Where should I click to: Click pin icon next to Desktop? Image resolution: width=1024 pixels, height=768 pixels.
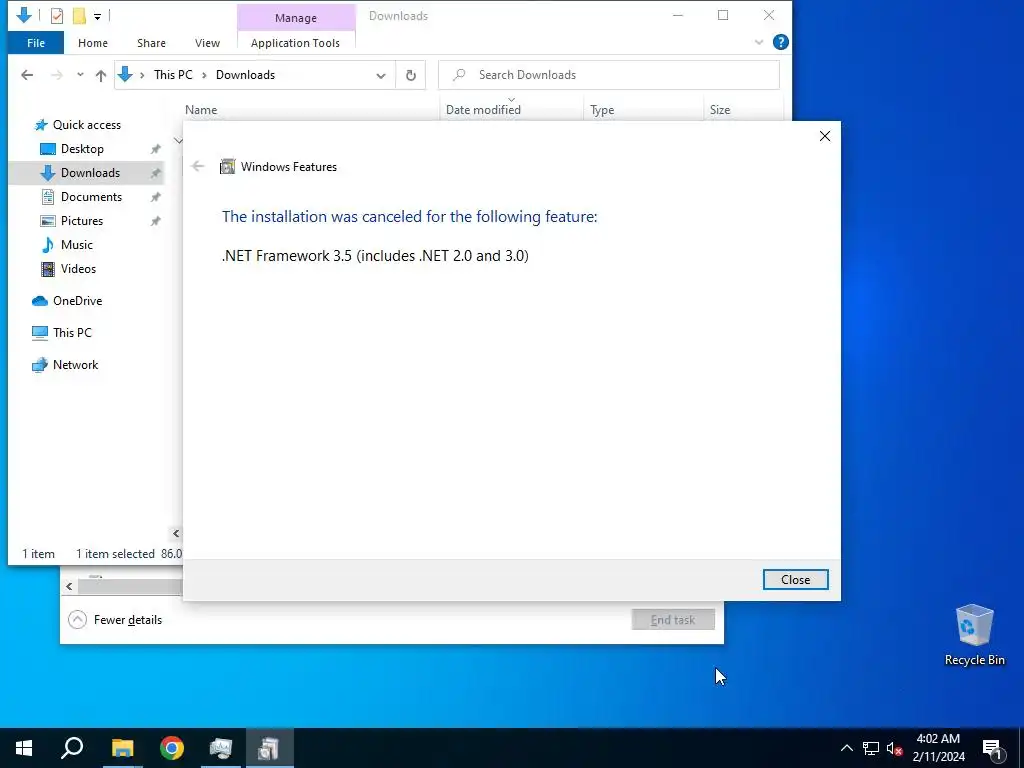155,149
